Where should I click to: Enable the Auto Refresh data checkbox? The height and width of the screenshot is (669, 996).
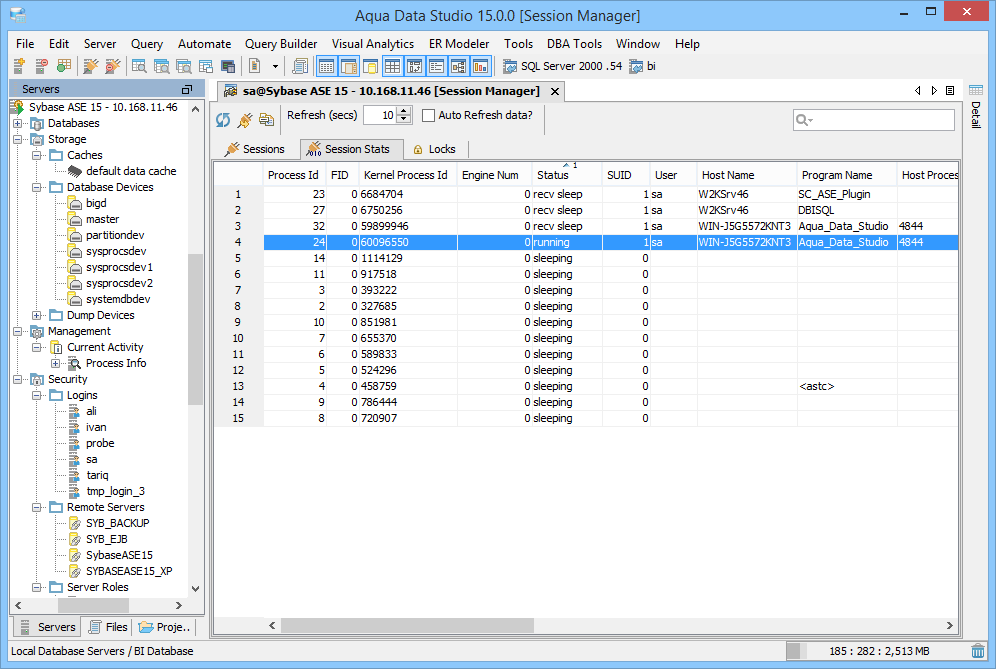[x=429, y=116]
